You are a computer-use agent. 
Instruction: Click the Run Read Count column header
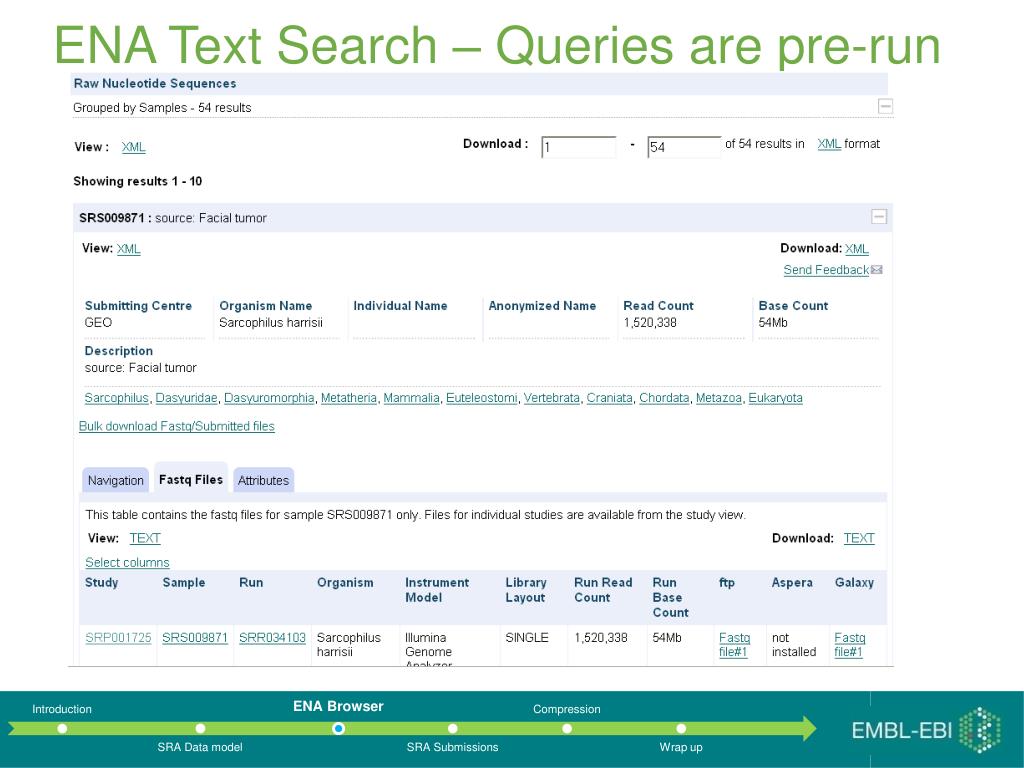tap(603, 590)
